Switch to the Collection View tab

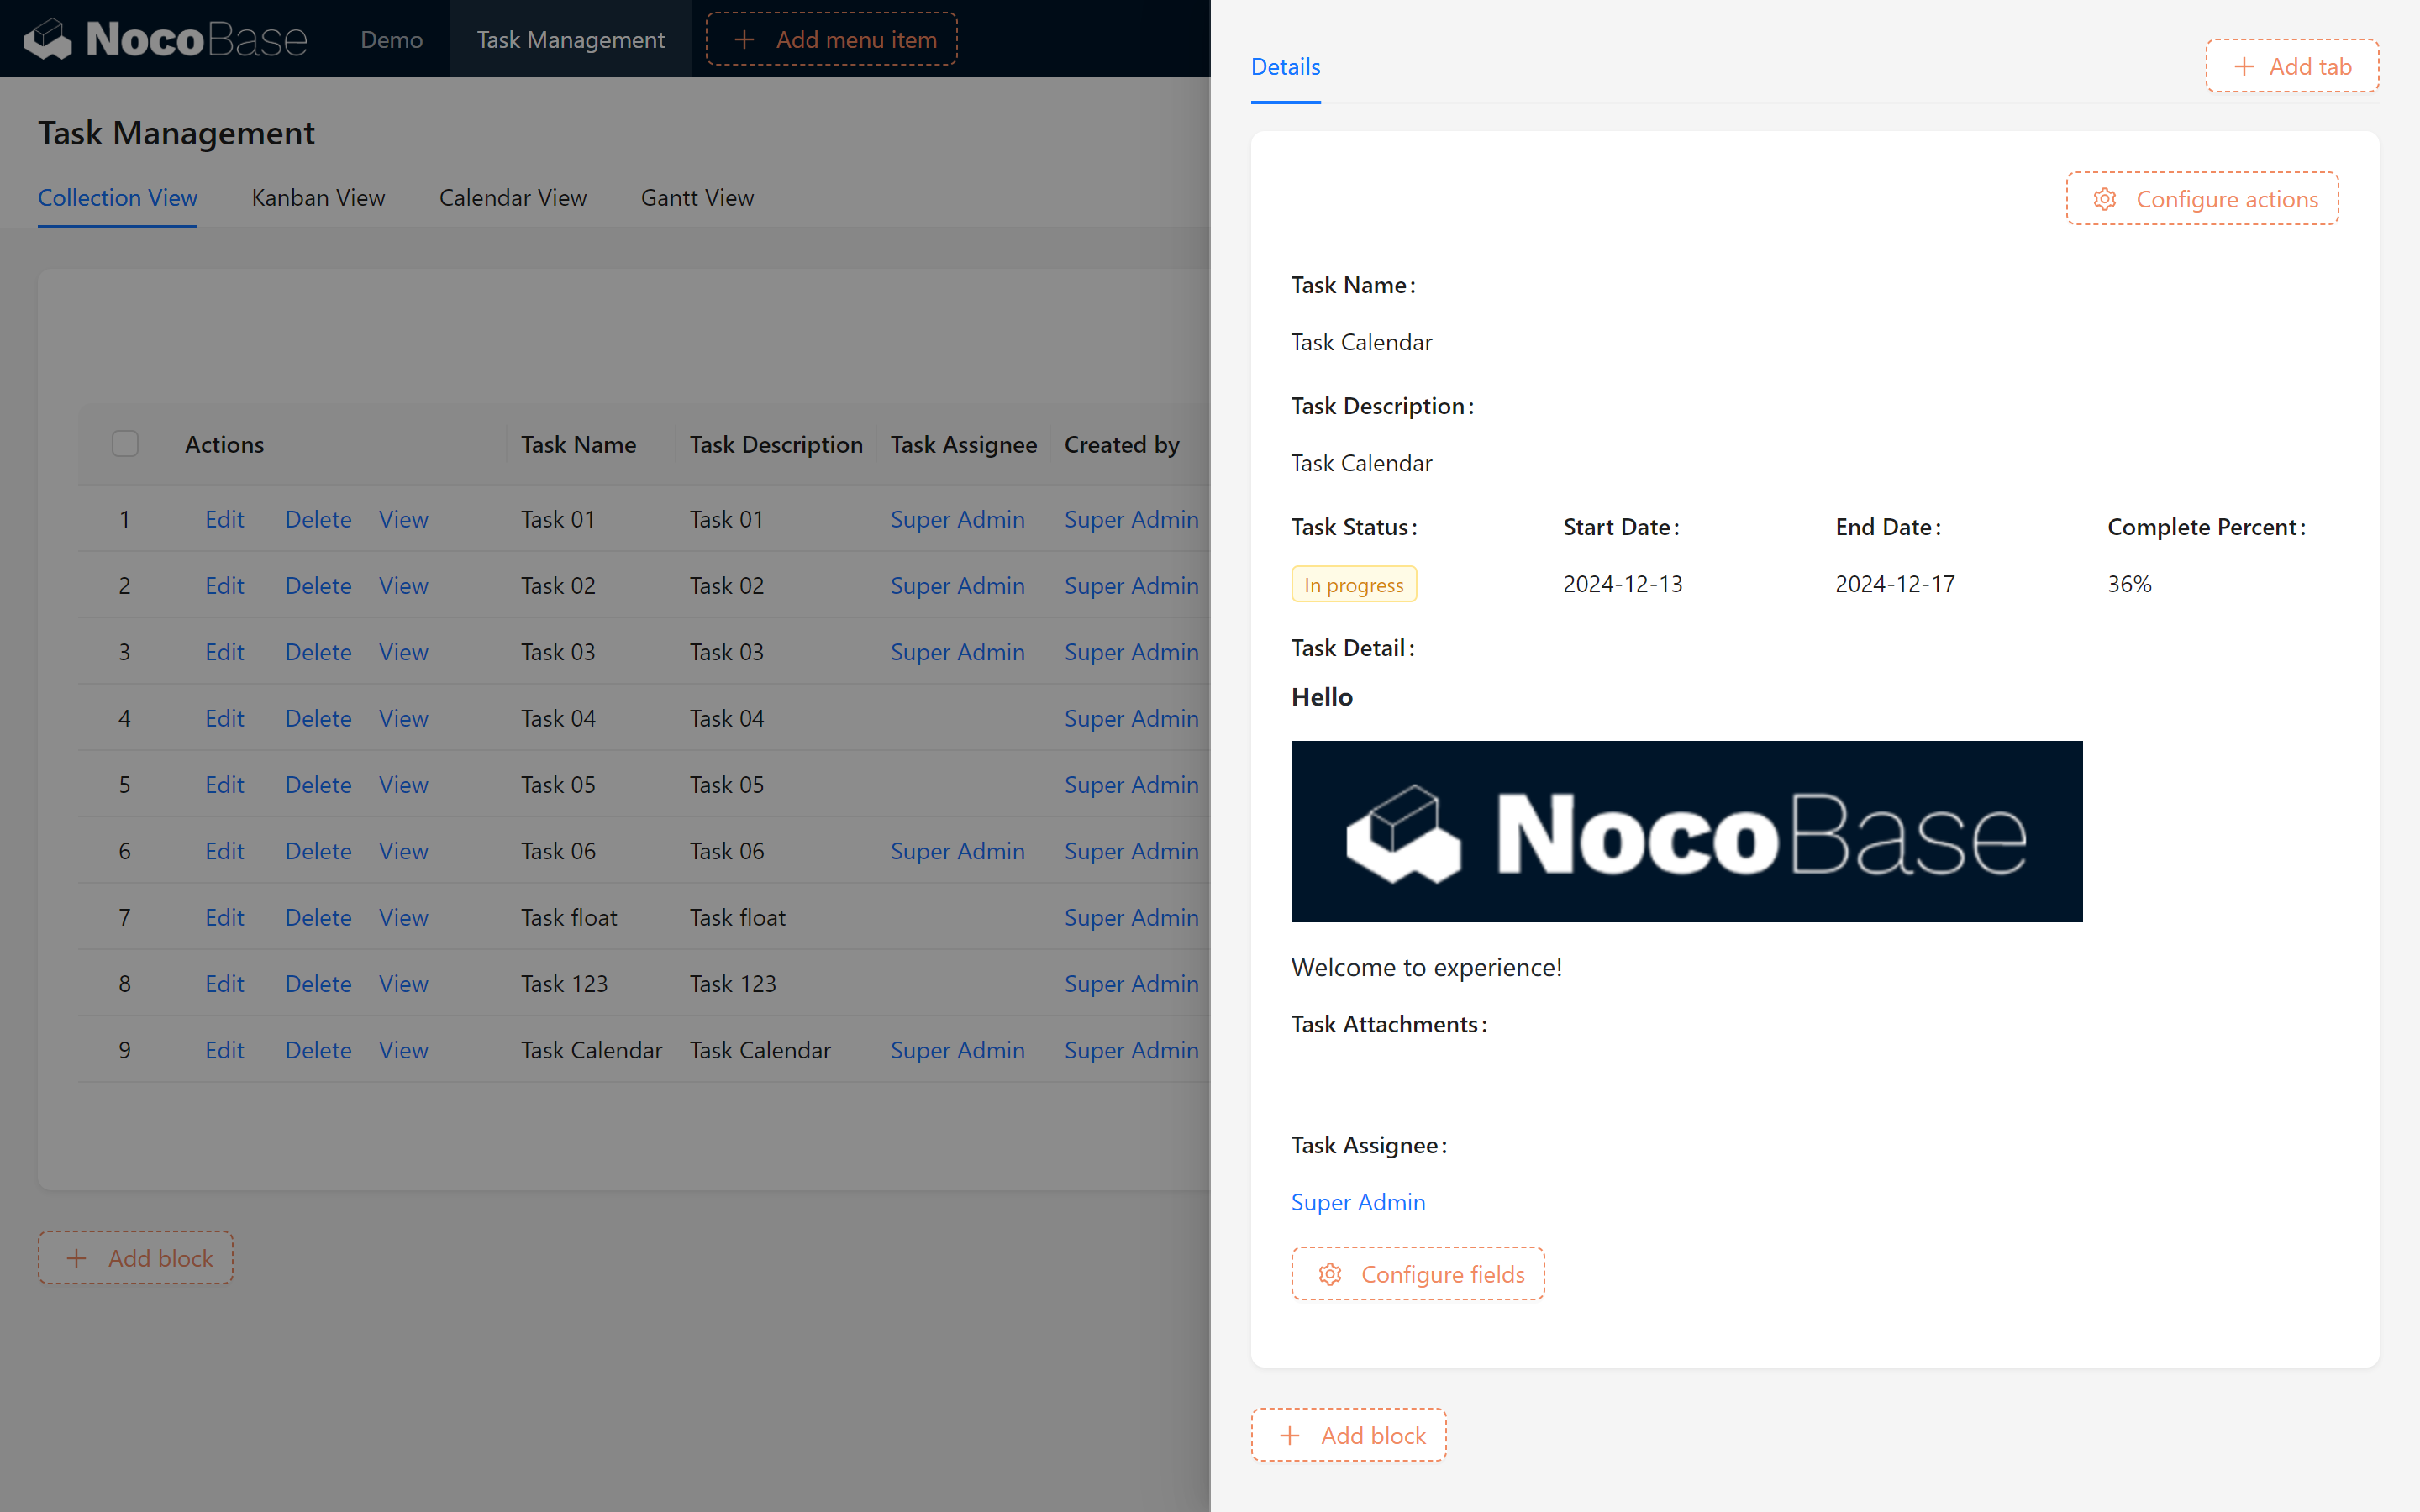point(117,198)
